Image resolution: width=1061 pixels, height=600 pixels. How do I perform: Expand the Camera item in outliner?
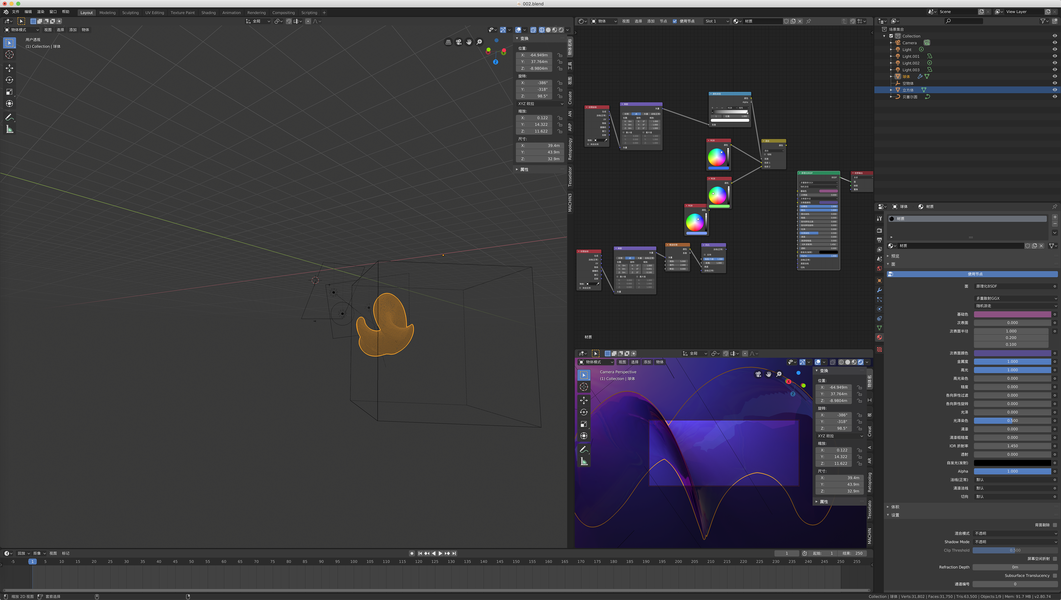891,43
